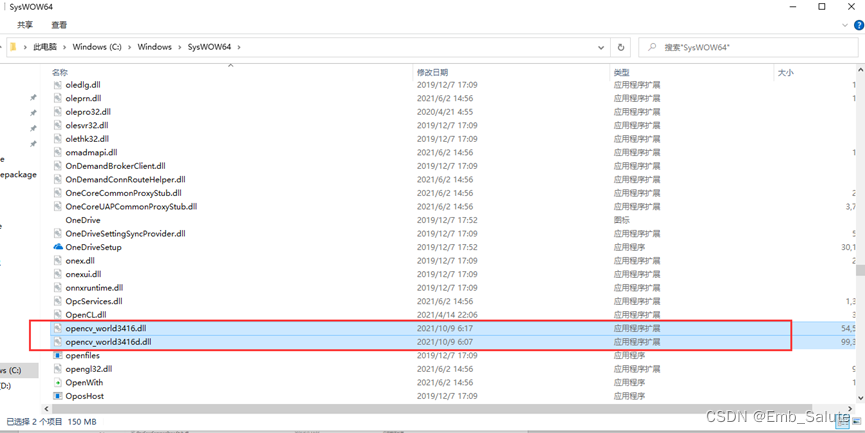Click the omadmapi.dll file icon
The width and height of the screenshot is (865, 433).
point(58,152)
